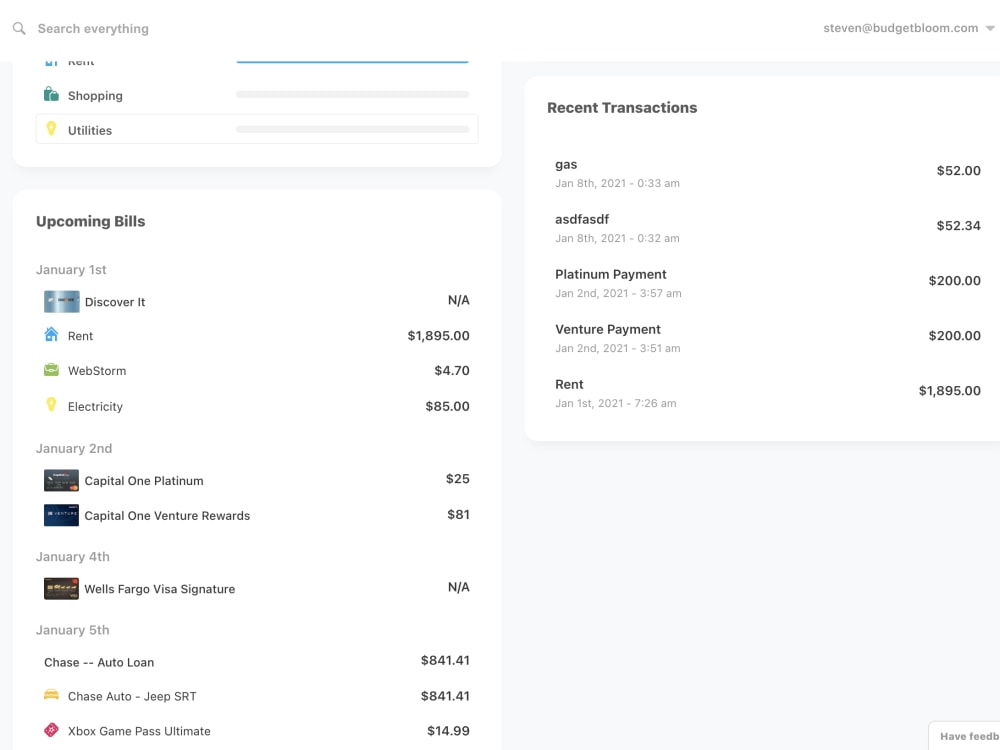Click the Utilities lightbulb icon
Screen dimensions: 1000x750
point(52,129)
